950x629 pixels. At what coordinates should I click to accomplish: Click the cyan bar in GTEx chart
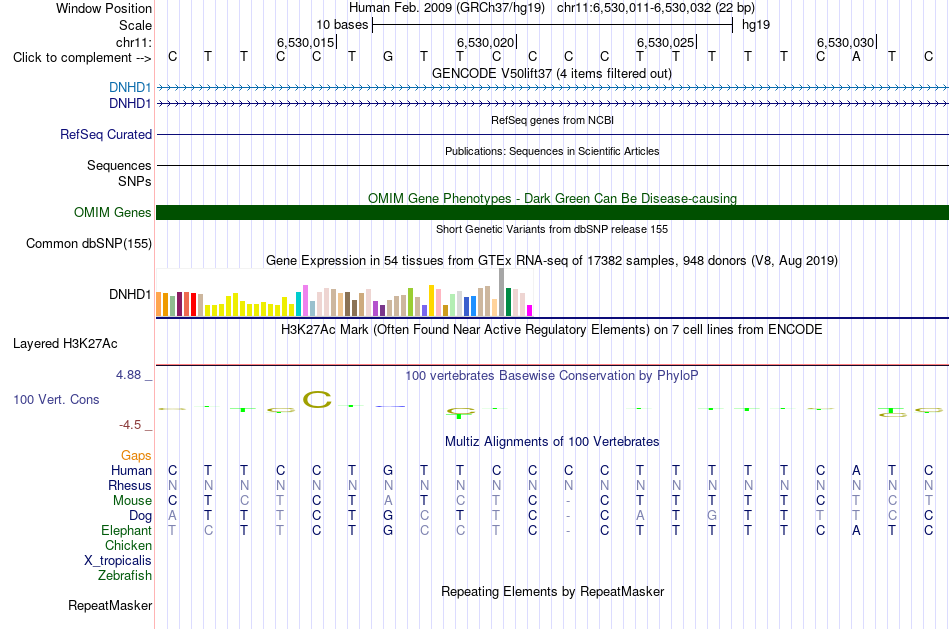click(298, 304)
